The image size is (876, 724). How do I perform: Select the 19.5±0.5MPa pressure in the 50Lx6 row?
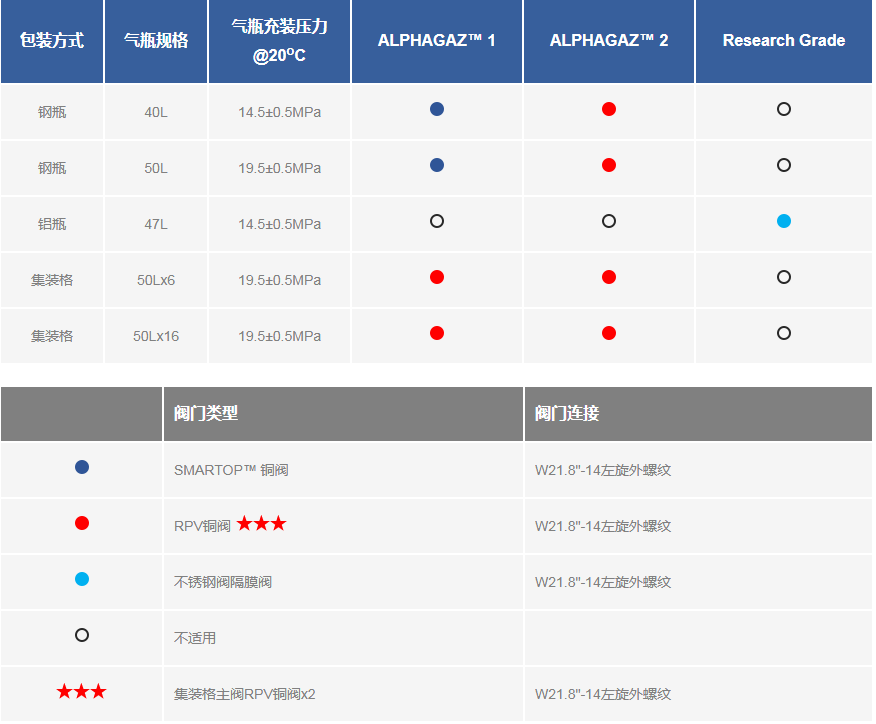[x=279, y=280]
